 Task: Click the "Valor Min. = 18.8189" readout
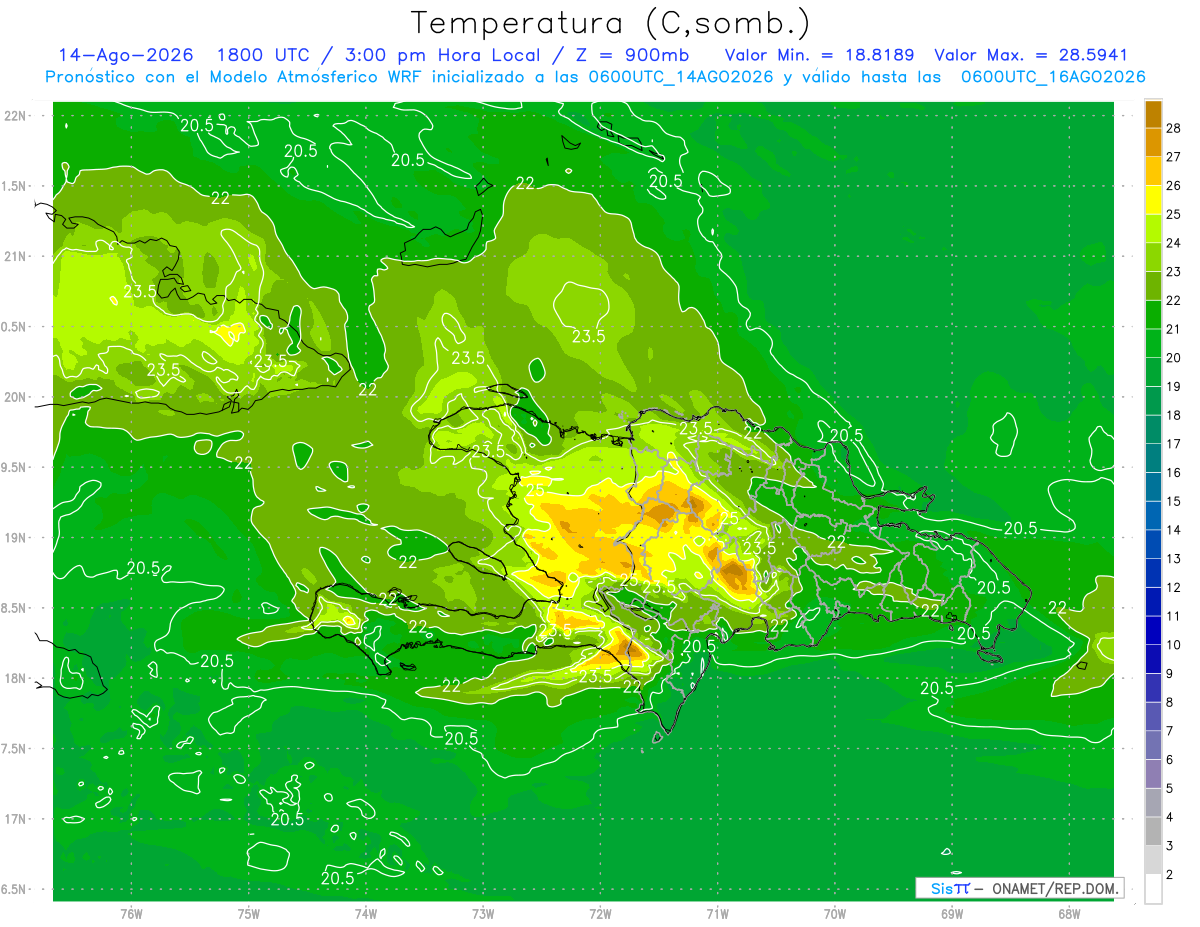coord(819,56)
